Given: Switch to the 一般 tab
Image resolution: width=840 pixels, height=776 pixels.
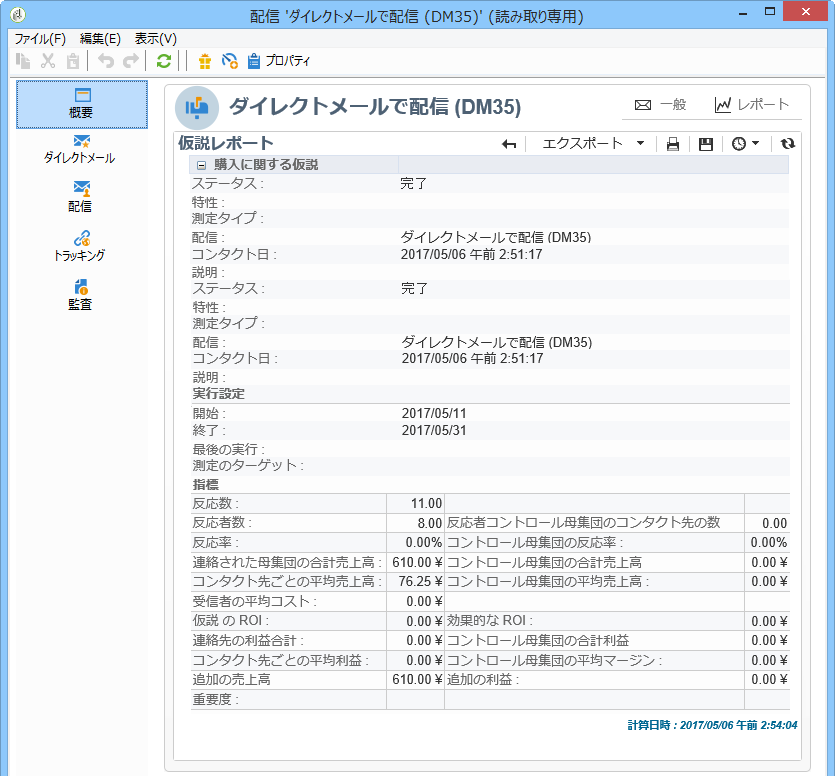Looking at the screenshot, I should 660,104.
